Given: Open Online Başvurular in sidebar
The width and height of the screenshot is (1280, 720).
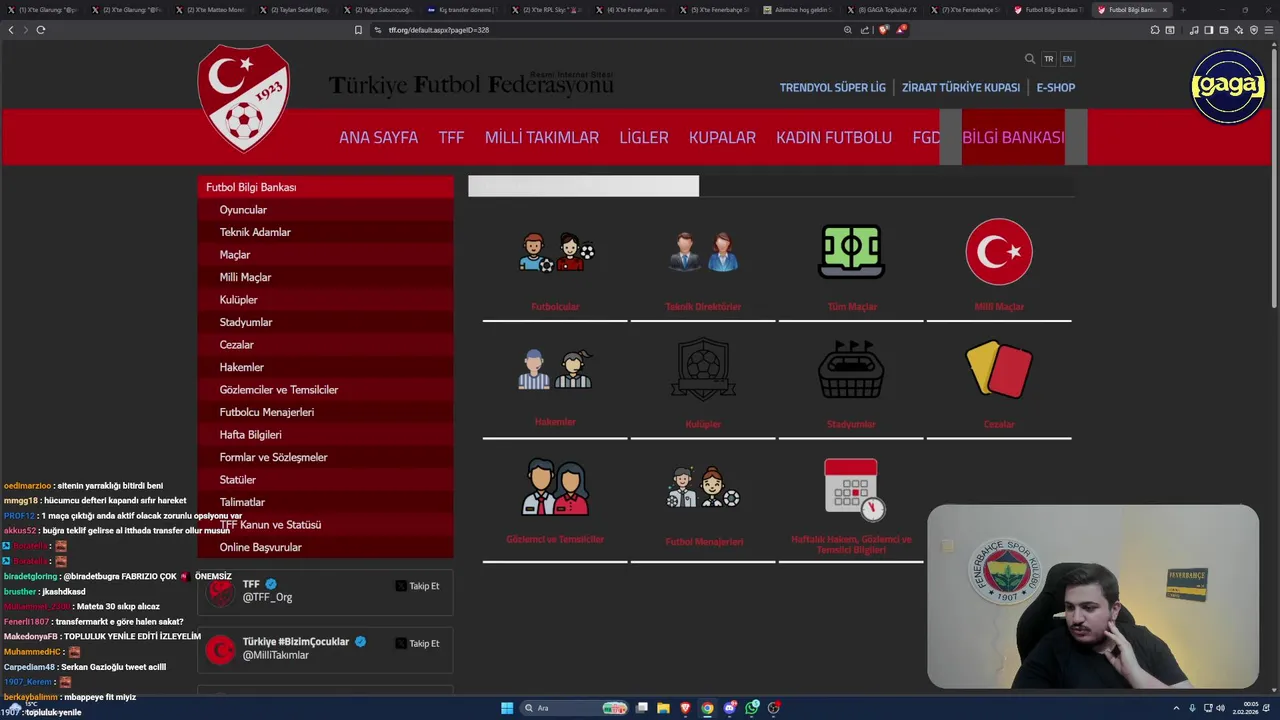Looking at the screenshot, I should click(x=325, y=547).
